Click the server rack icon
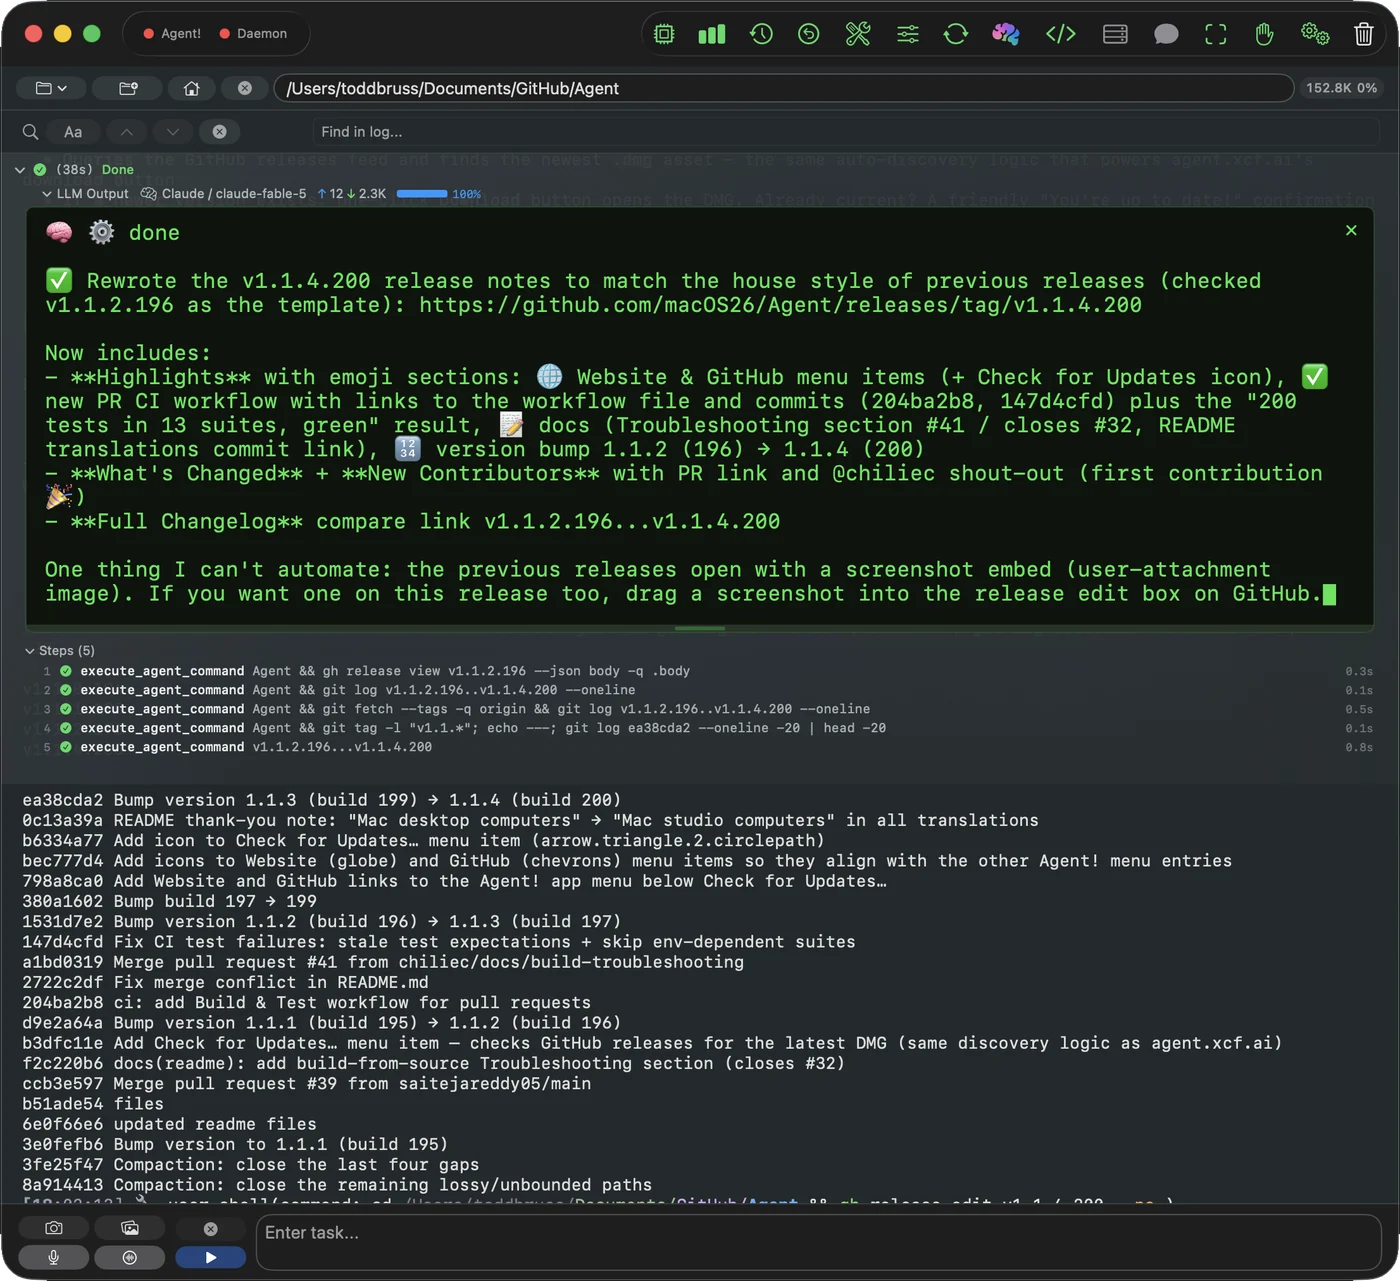This screenshot has height=1281, width=1400. 1115,34
